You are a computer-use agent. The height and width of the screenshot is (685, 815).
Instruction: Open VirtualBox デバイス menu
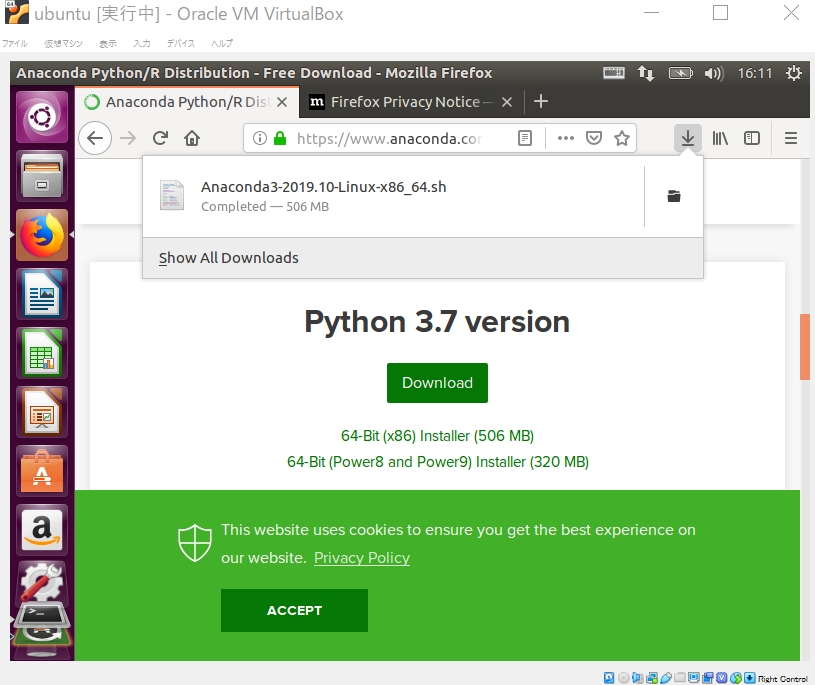pyautogui.click(x=181, y=44)
